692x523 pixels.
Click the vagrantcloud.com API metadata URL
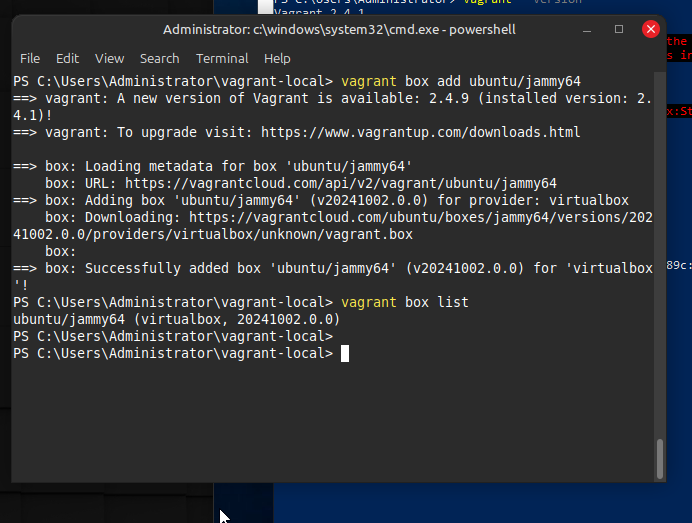pyautogui.click(x=340, y=183)
